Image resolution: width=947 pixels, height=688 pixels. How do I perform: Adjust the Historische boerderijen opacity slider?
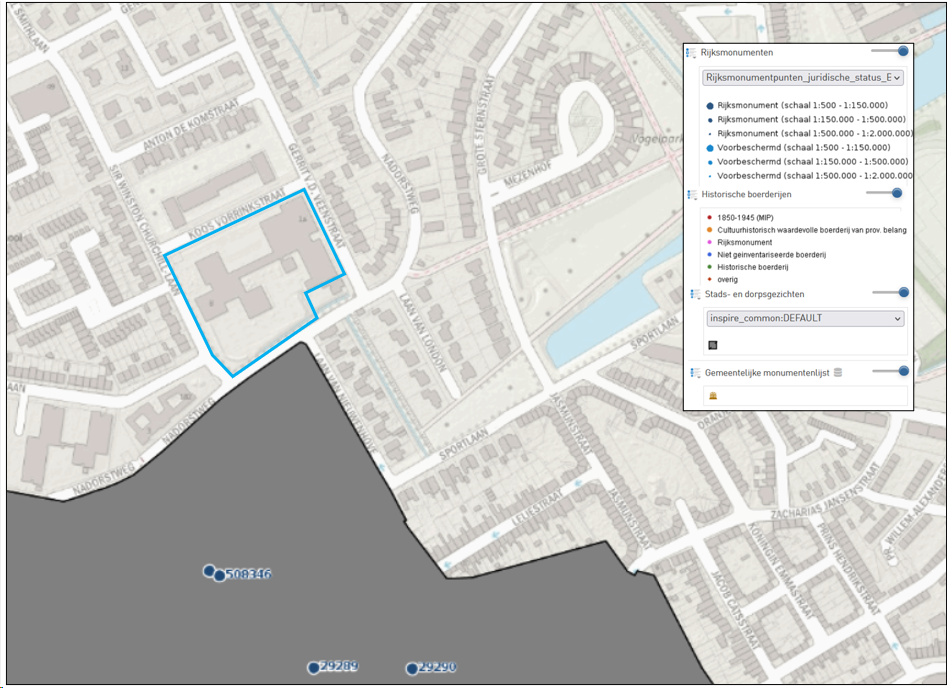tap(884, 193)
